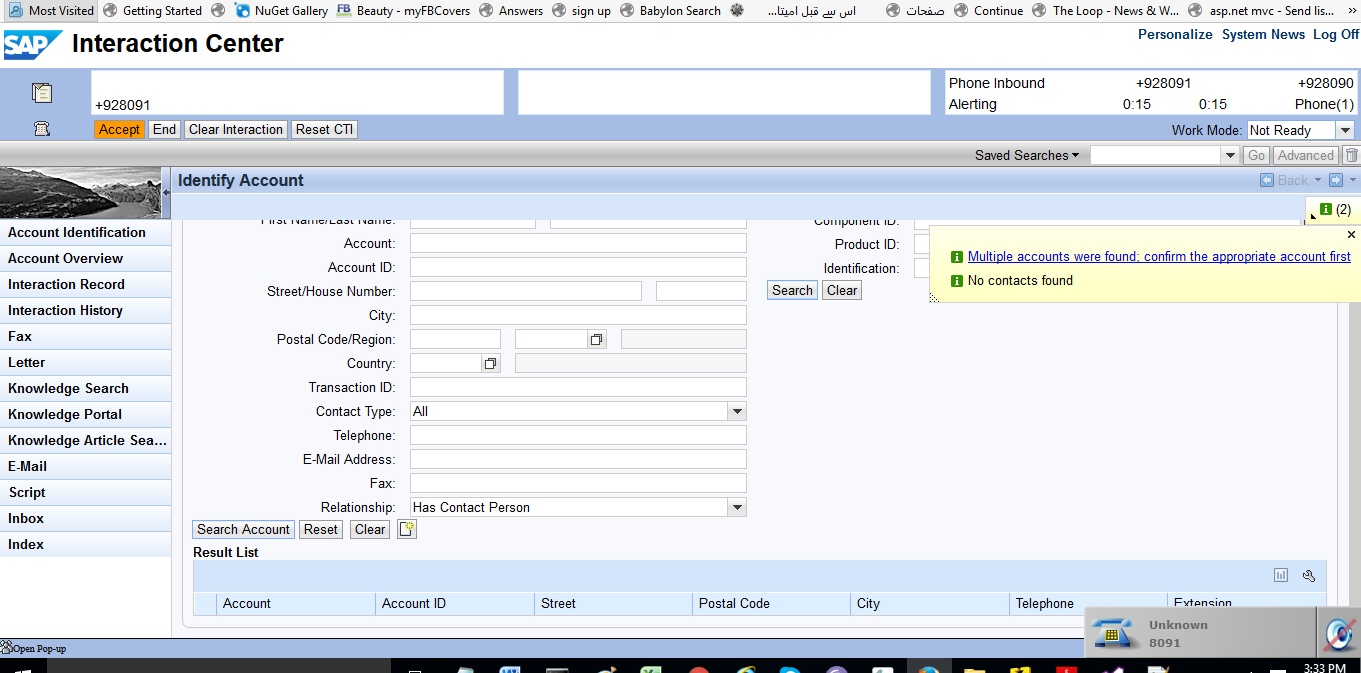Open Interaction History in navigation
The image size is (1361, 673).
[65, 310]
